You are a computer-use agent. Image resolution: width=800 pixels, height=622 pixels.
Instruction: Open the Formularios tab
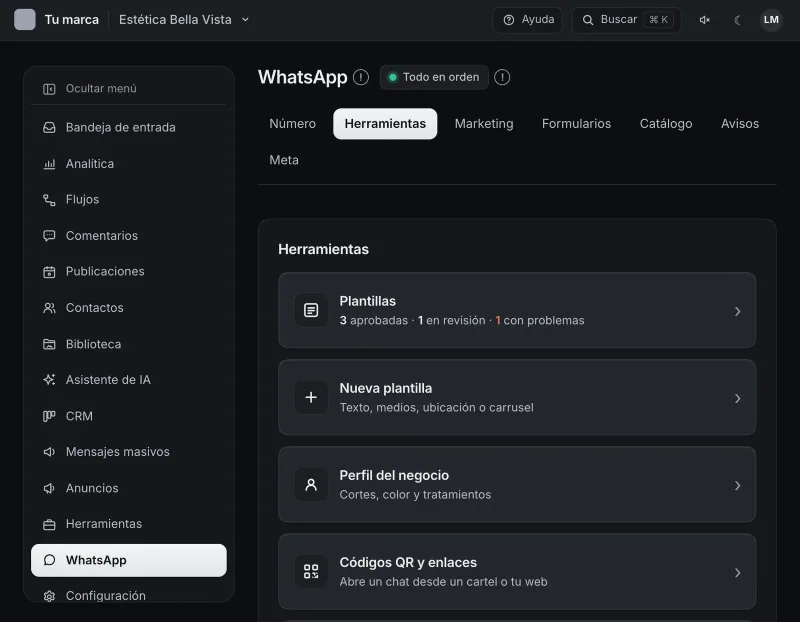[x=576, y=123]
